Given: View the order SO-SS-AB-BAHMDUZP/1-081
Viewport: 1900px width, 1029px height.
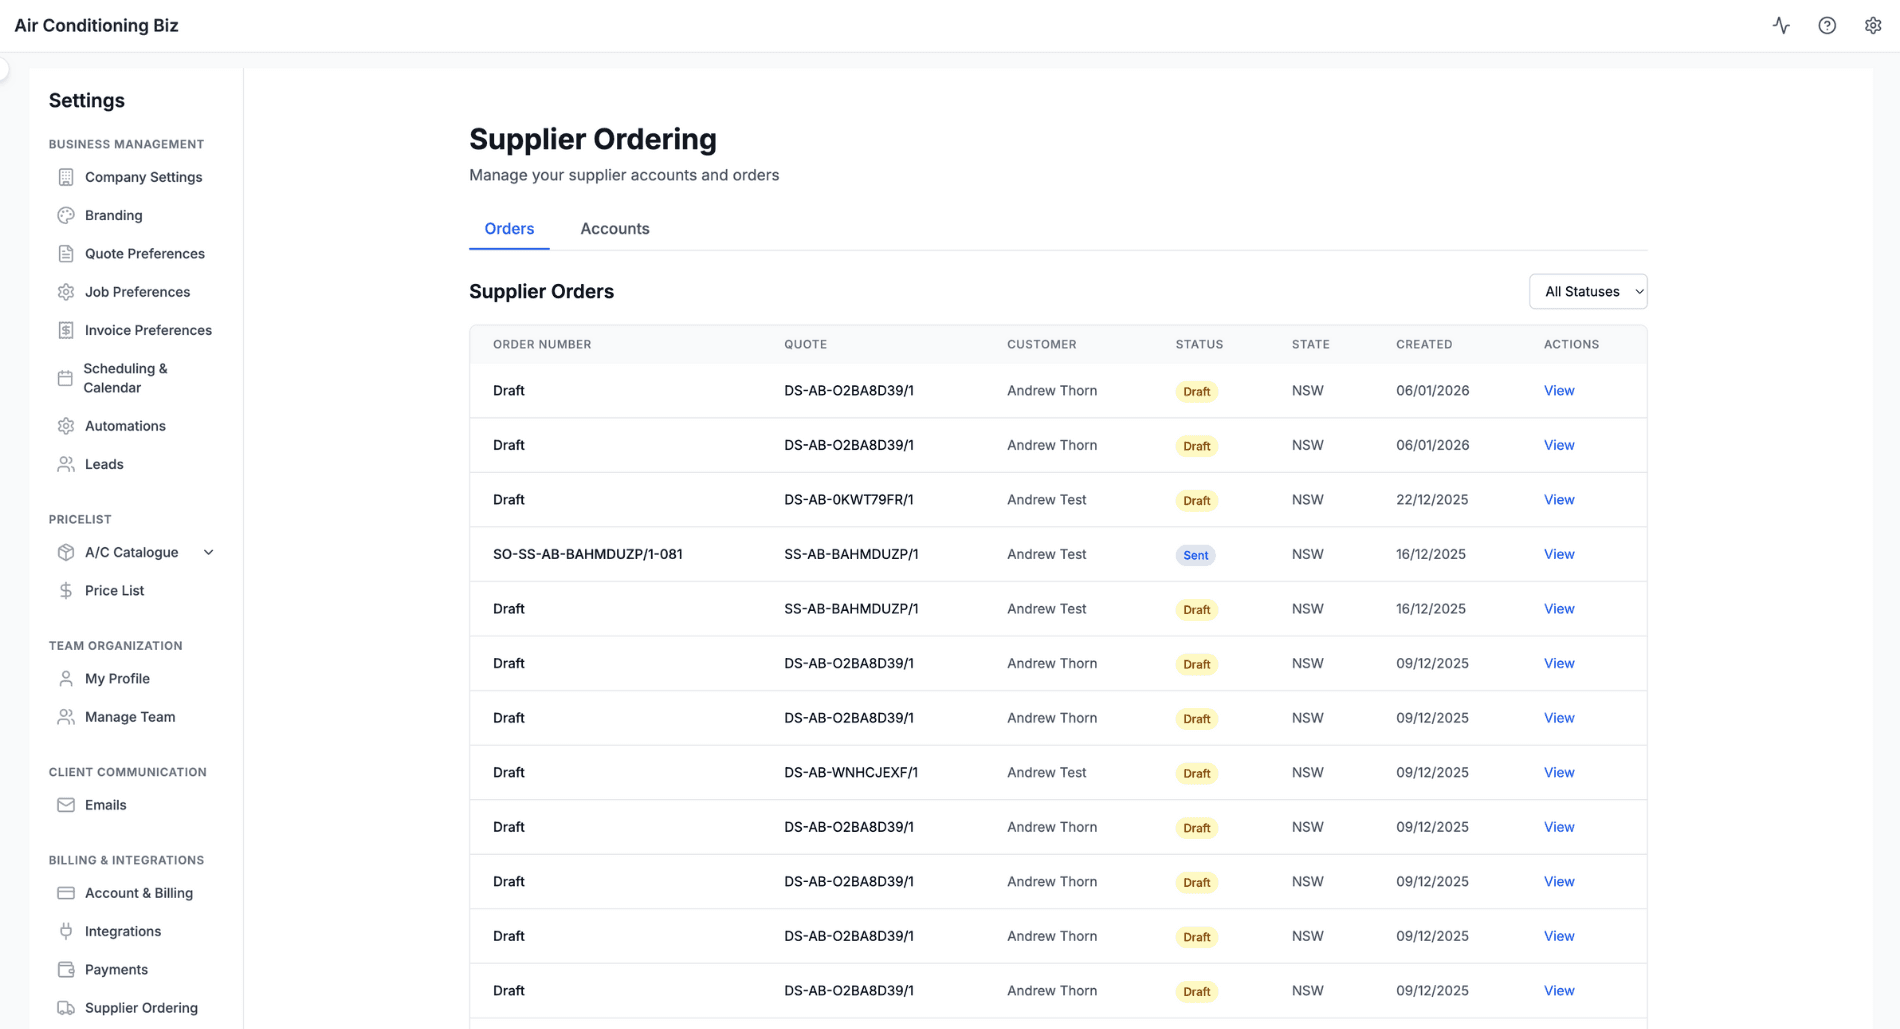Looking at the screenshot, I should click(x=1559, y=554).
